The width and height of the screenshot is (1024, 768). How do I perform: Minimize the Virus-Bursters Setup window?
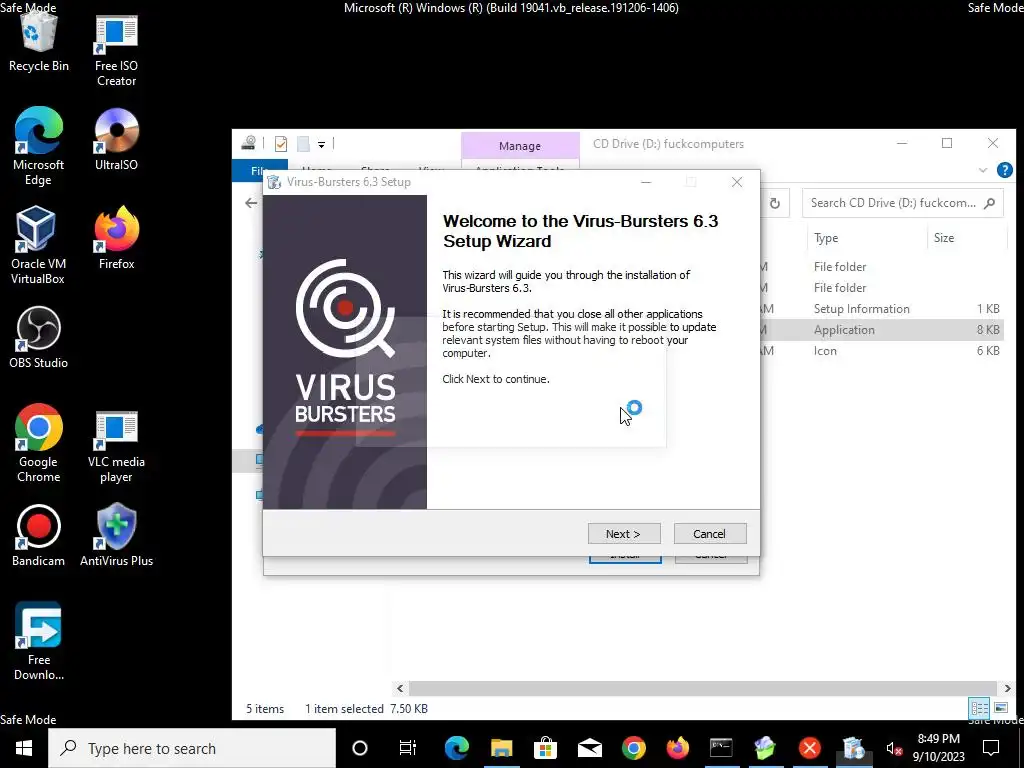tap(646, 182)
